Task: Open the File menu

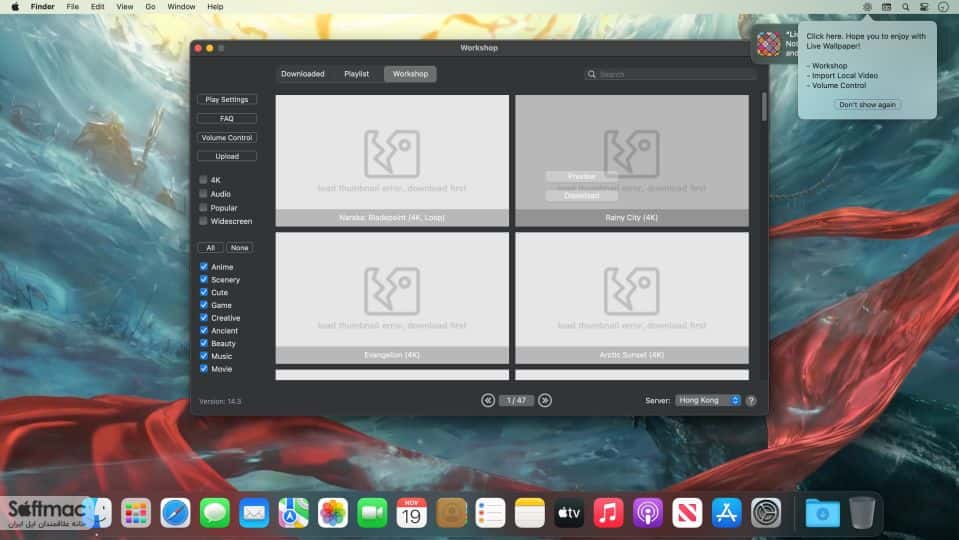Action: [x=73, y=7]
